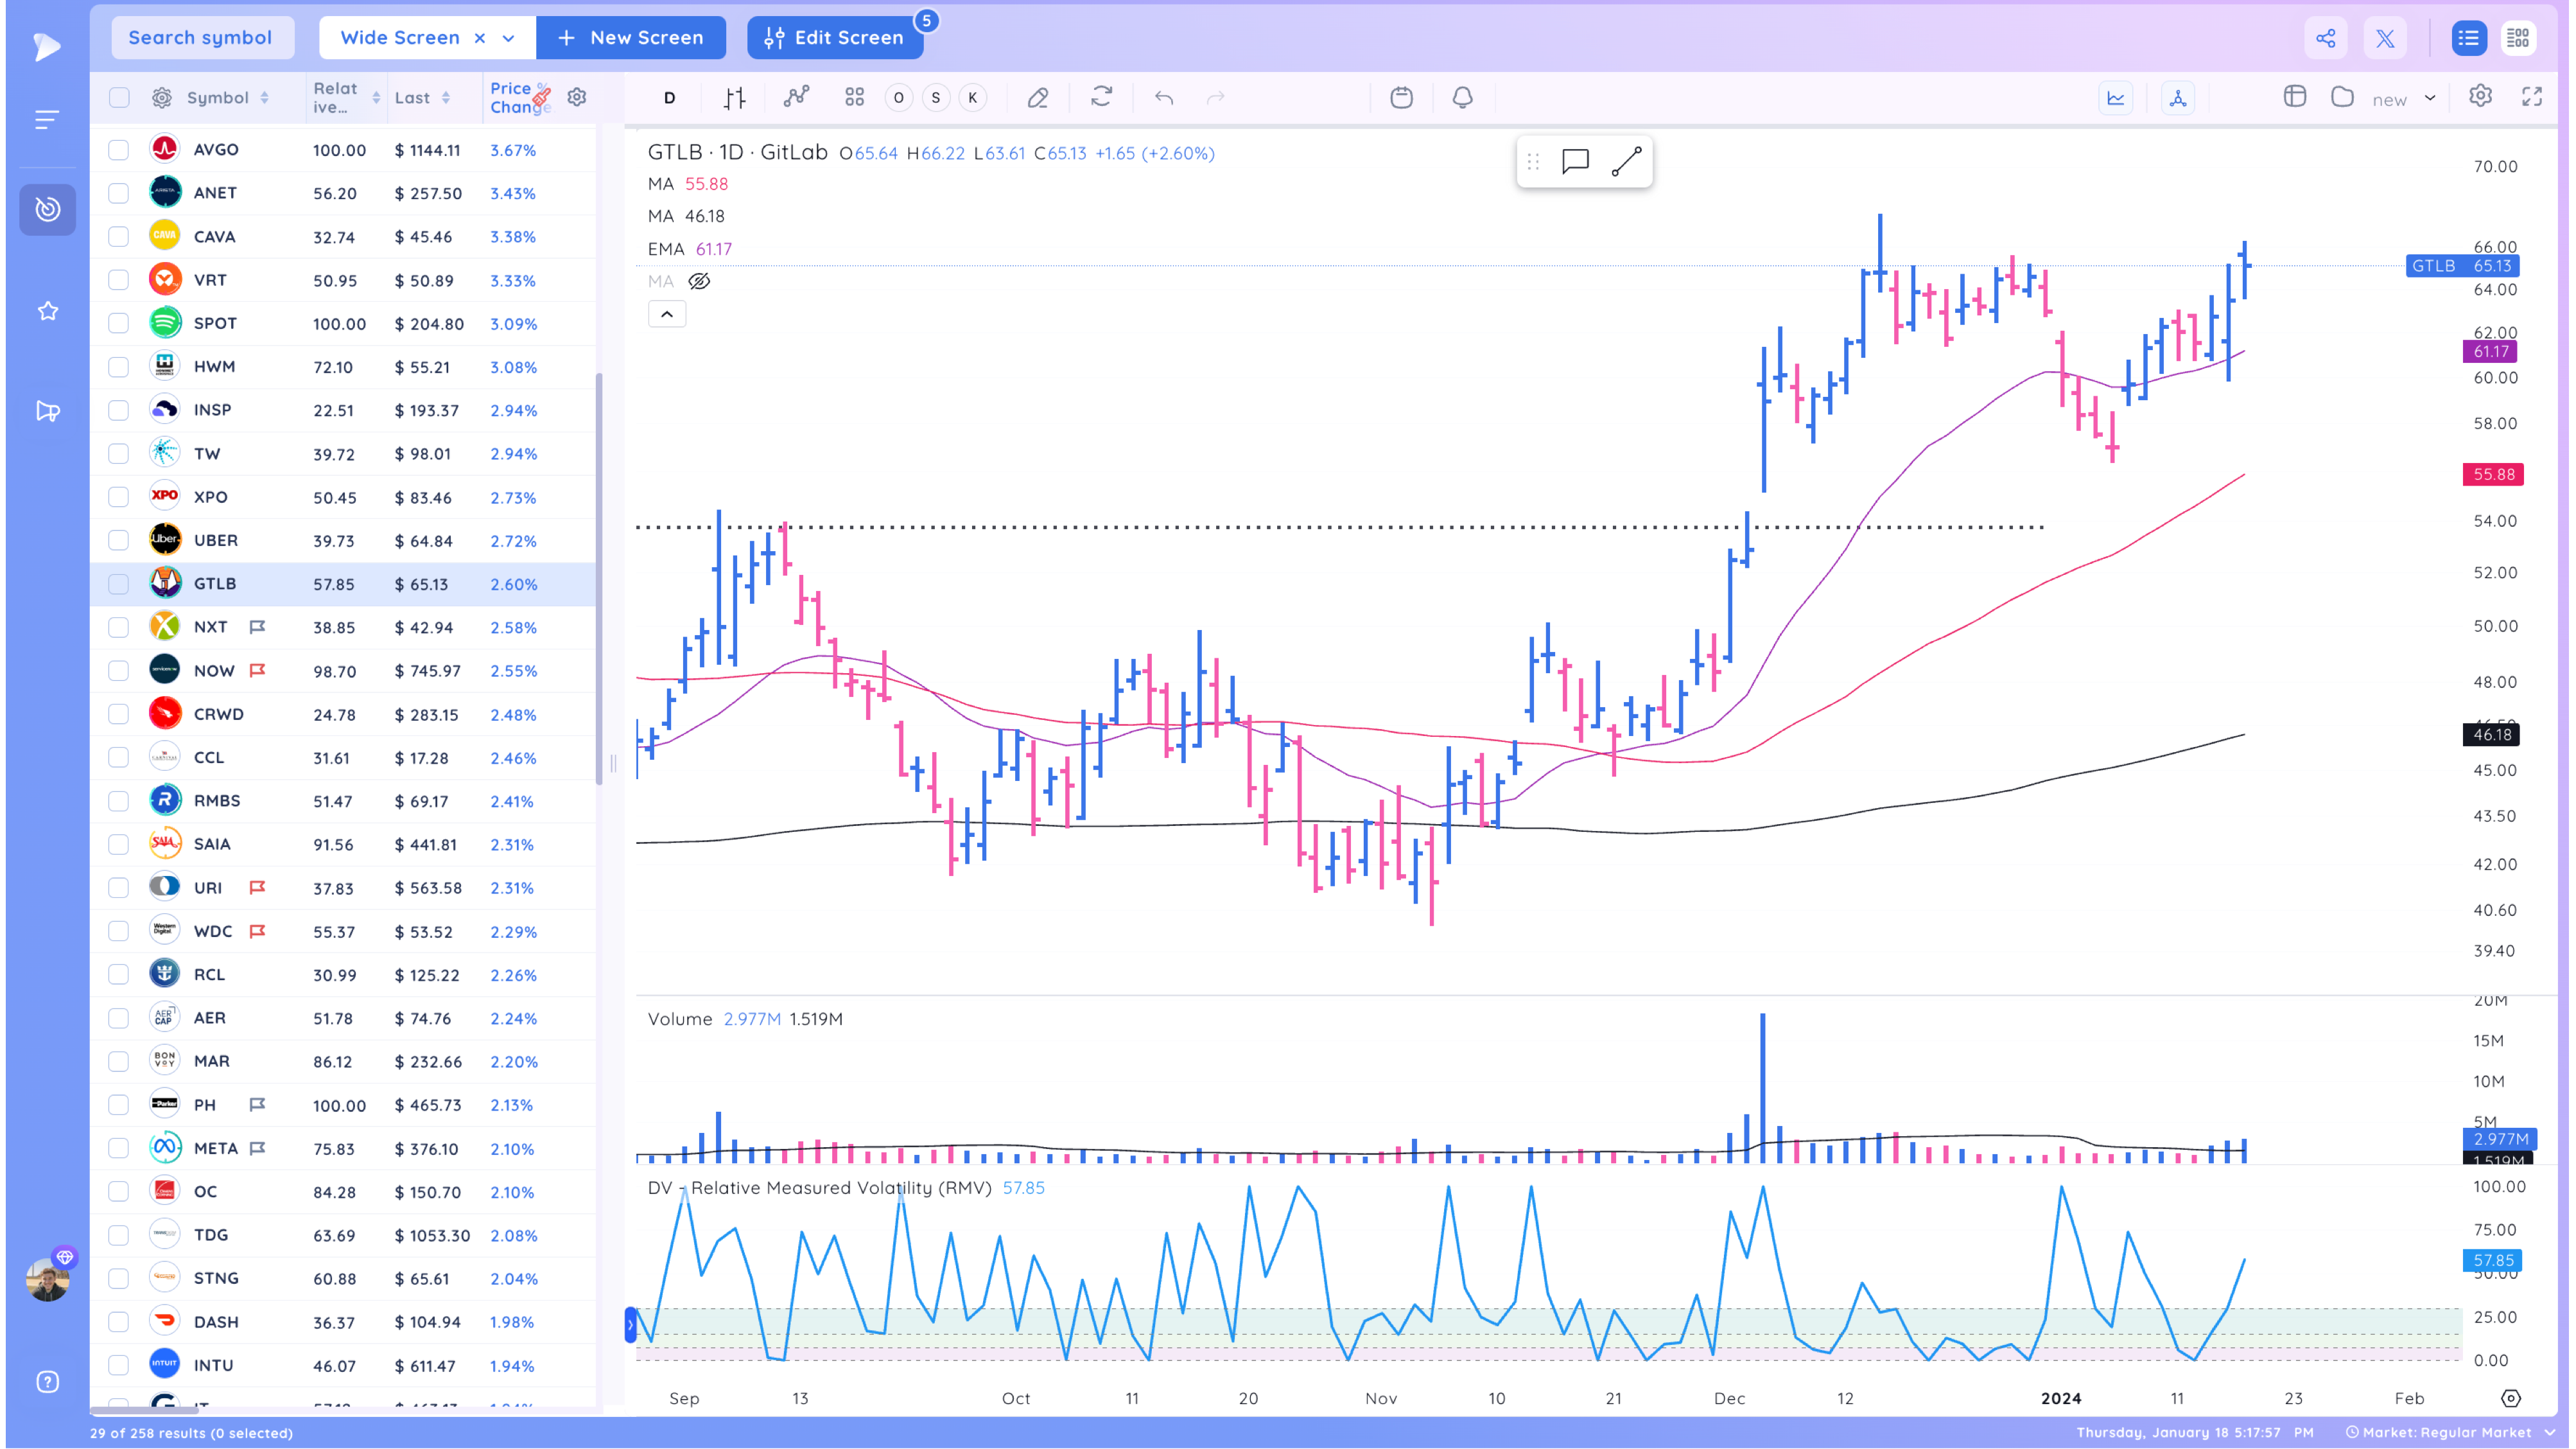Viewport: 2576px width, 1449px height.
Task: Switch to list view layout icon
Action: [2468, 38]
